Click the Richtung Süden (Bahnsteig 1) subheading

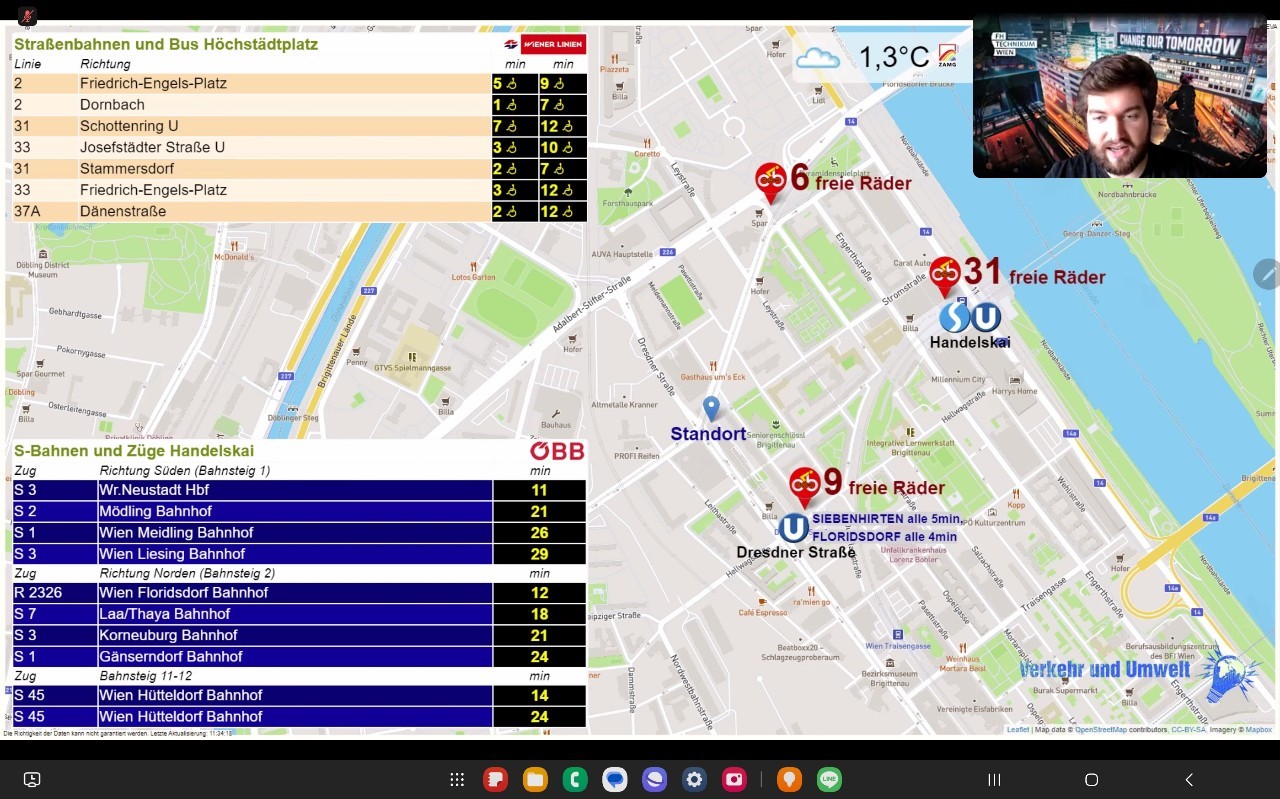(185, 471)
